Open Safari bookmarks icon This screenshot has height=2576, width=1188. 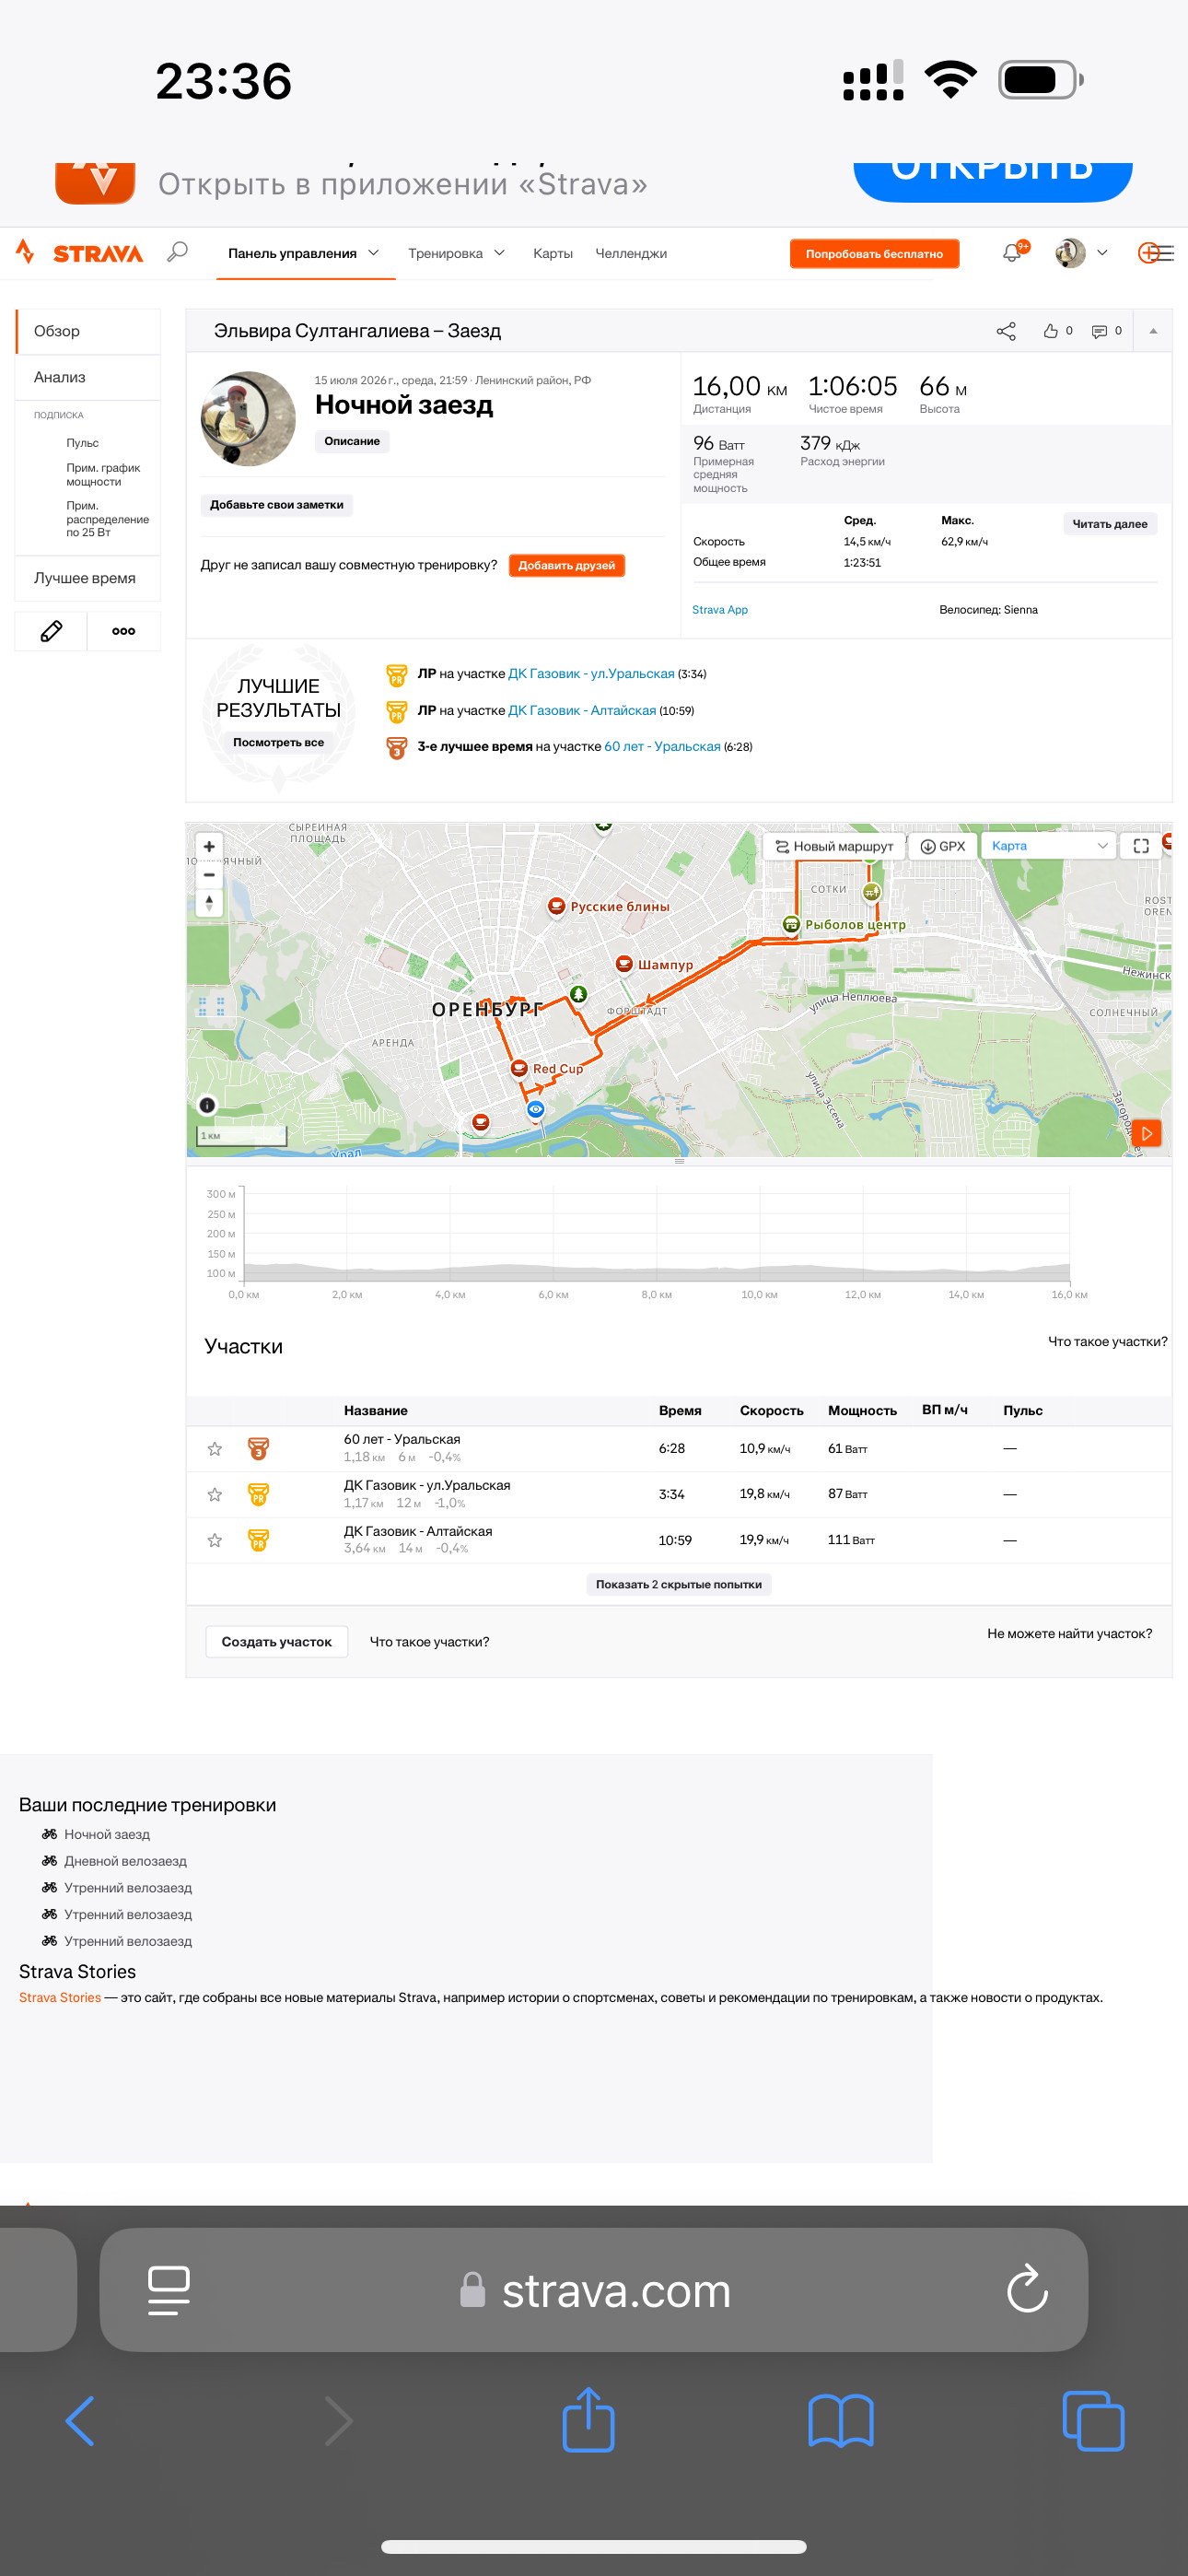(x=841, y=2421)
